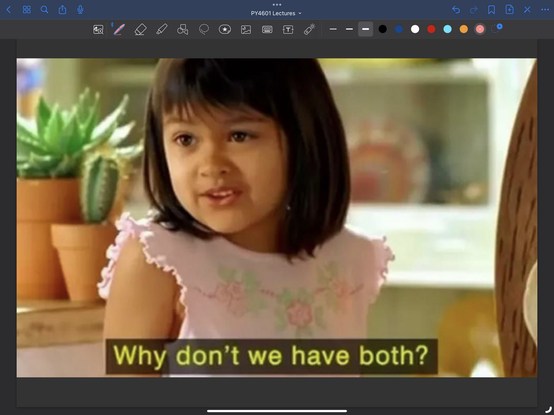
Task: Pick the pink pen color
Action: [480, 29]
